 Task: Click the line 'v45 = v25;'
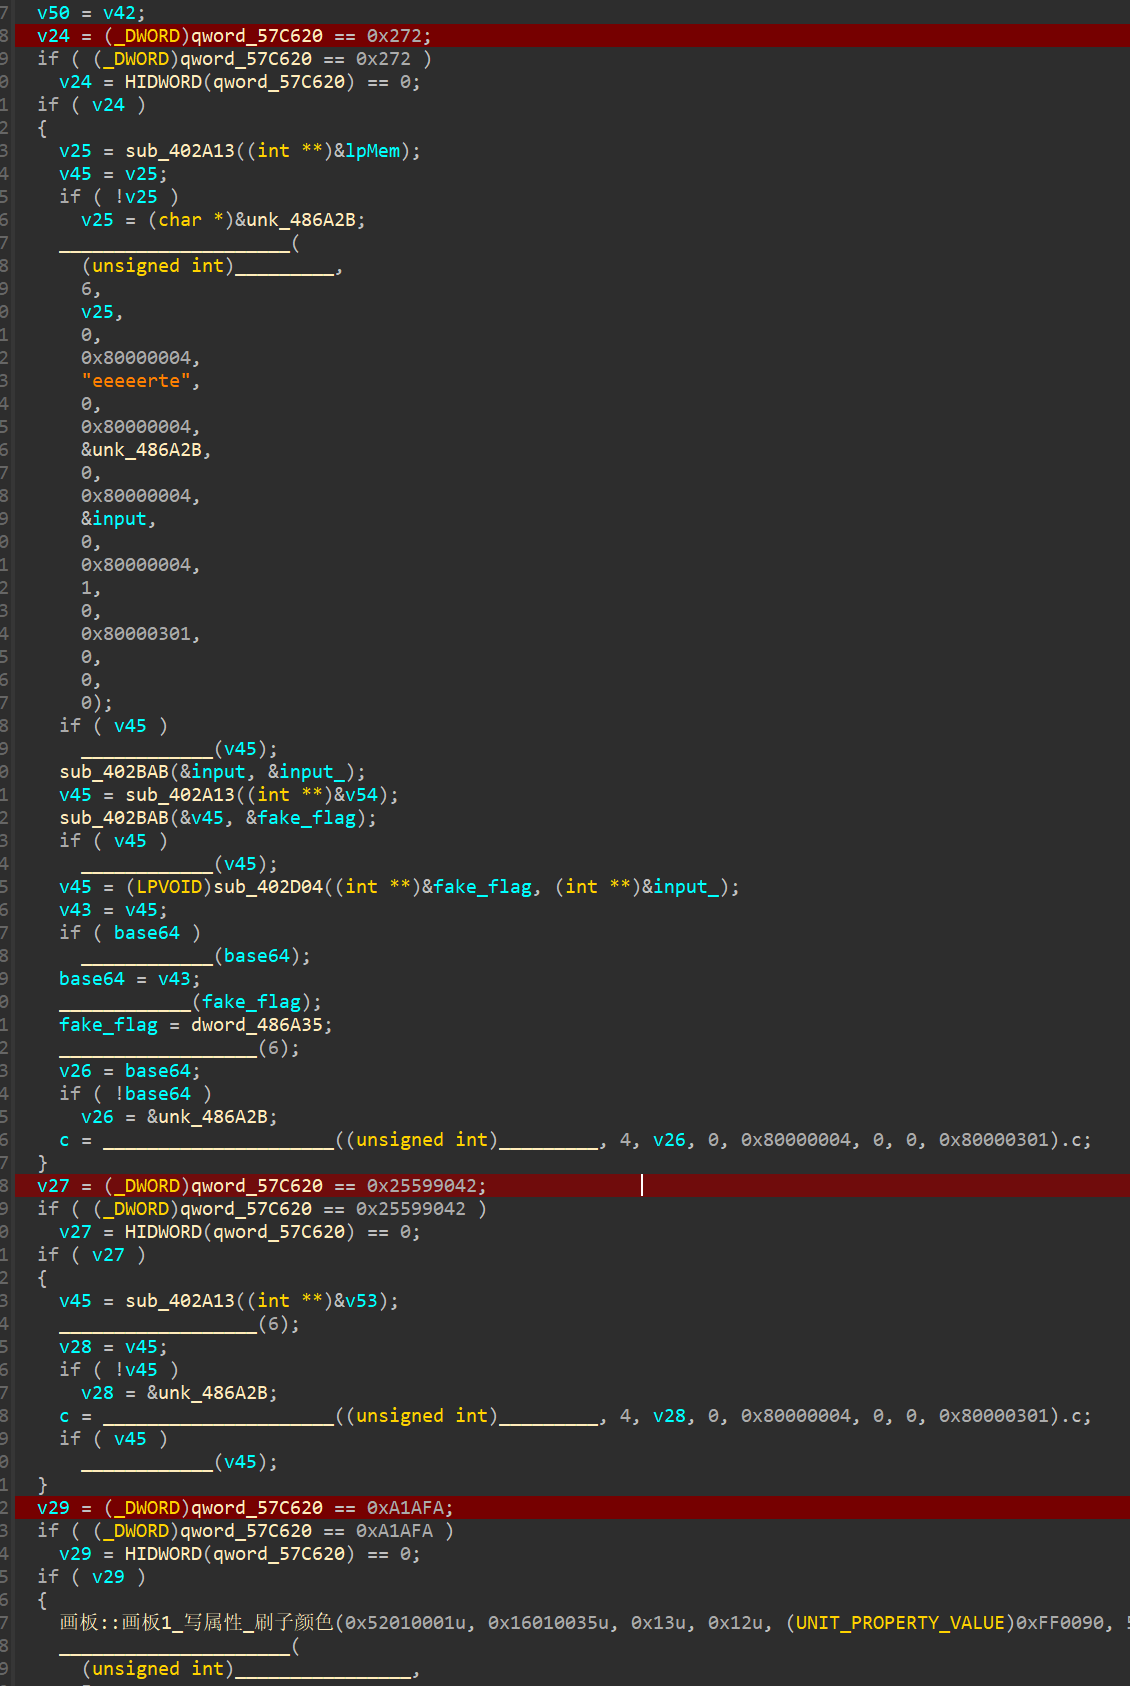point(113,174)
